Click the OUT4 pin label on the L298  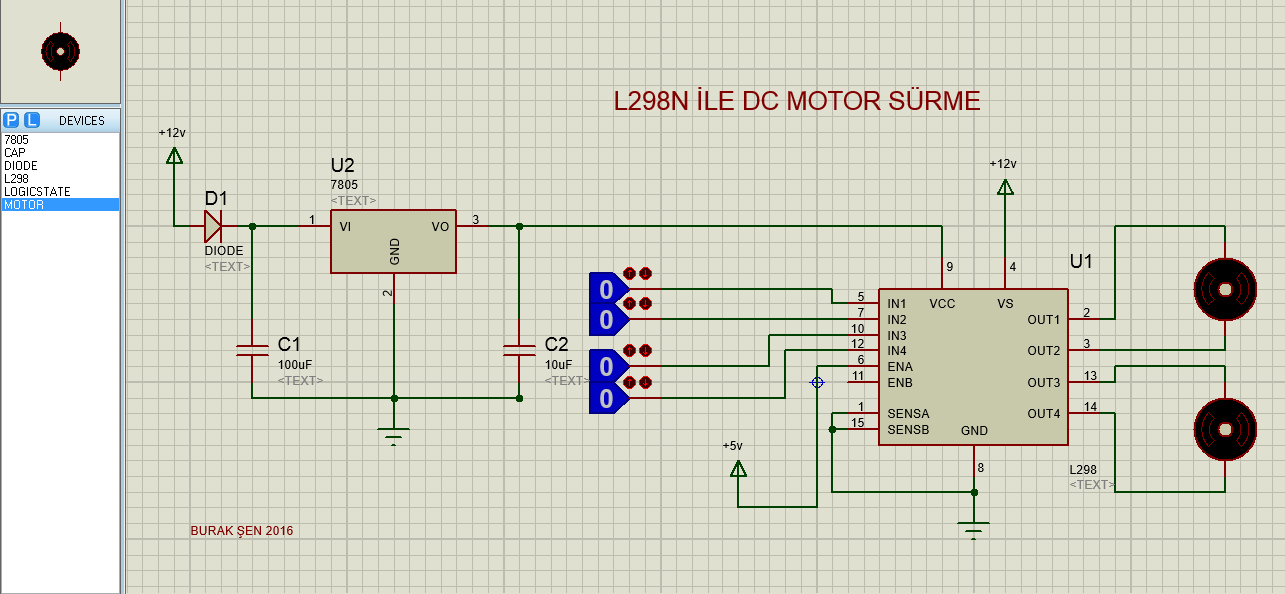1043,414
